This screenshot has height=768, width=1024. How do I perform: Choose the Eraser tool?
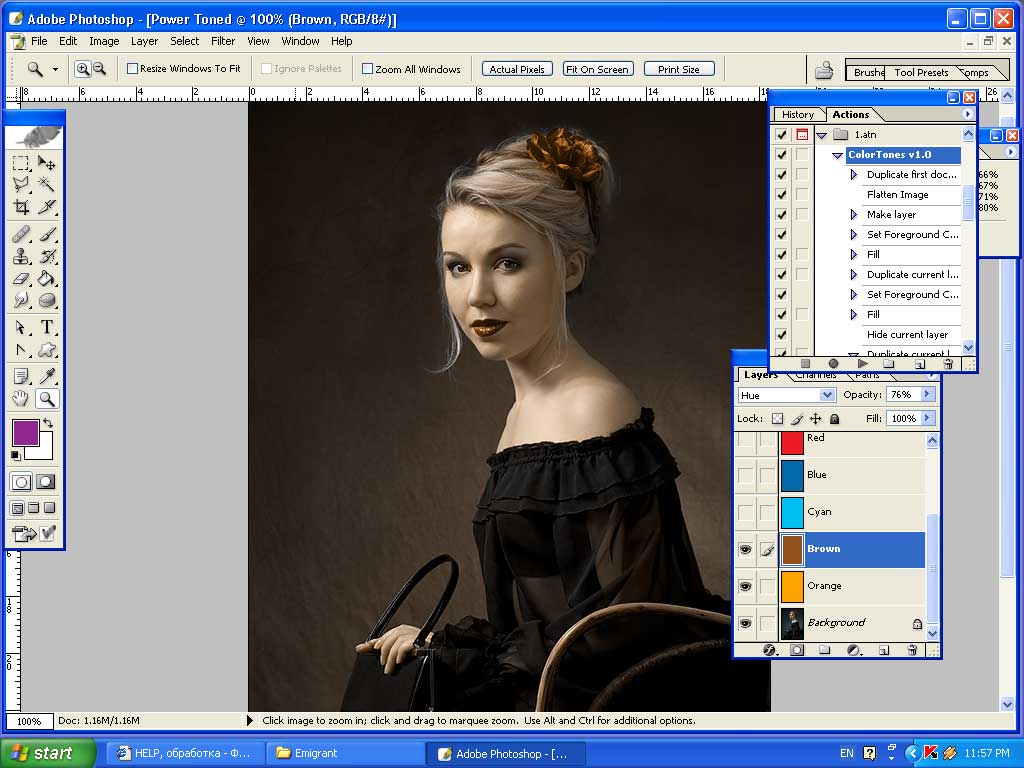(21, 278)
